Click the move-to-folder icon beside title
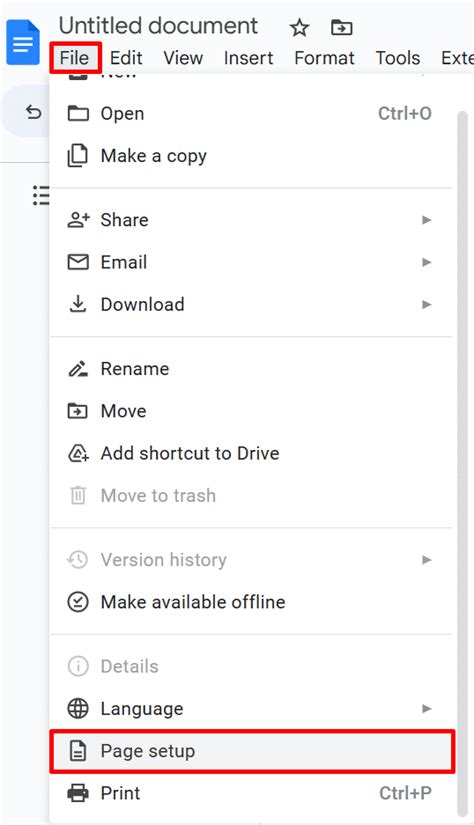 point(341,27)
